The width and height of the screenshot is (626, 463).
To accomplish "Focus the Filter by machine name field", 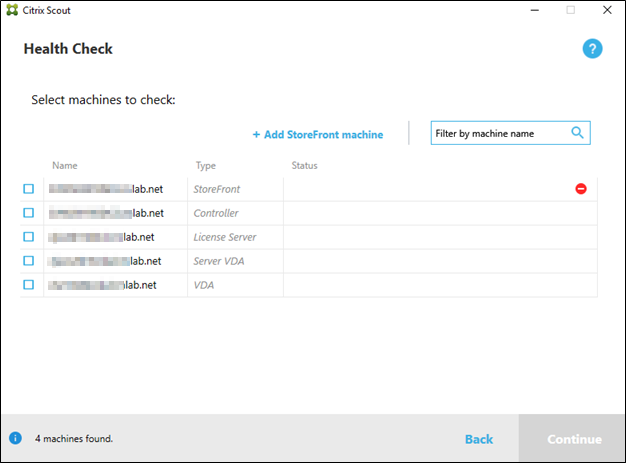I will 510,133.
